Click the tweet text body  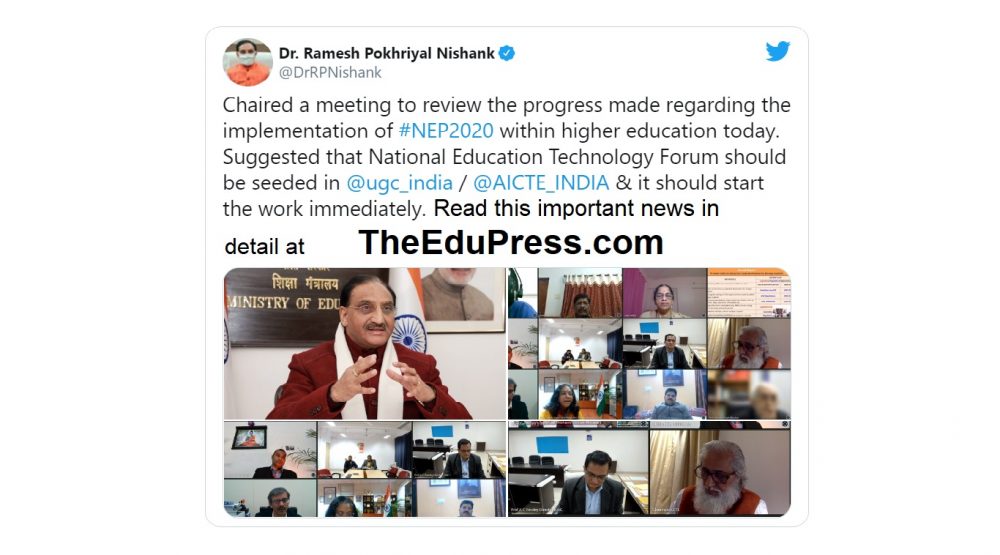click(x=506, y=157)
